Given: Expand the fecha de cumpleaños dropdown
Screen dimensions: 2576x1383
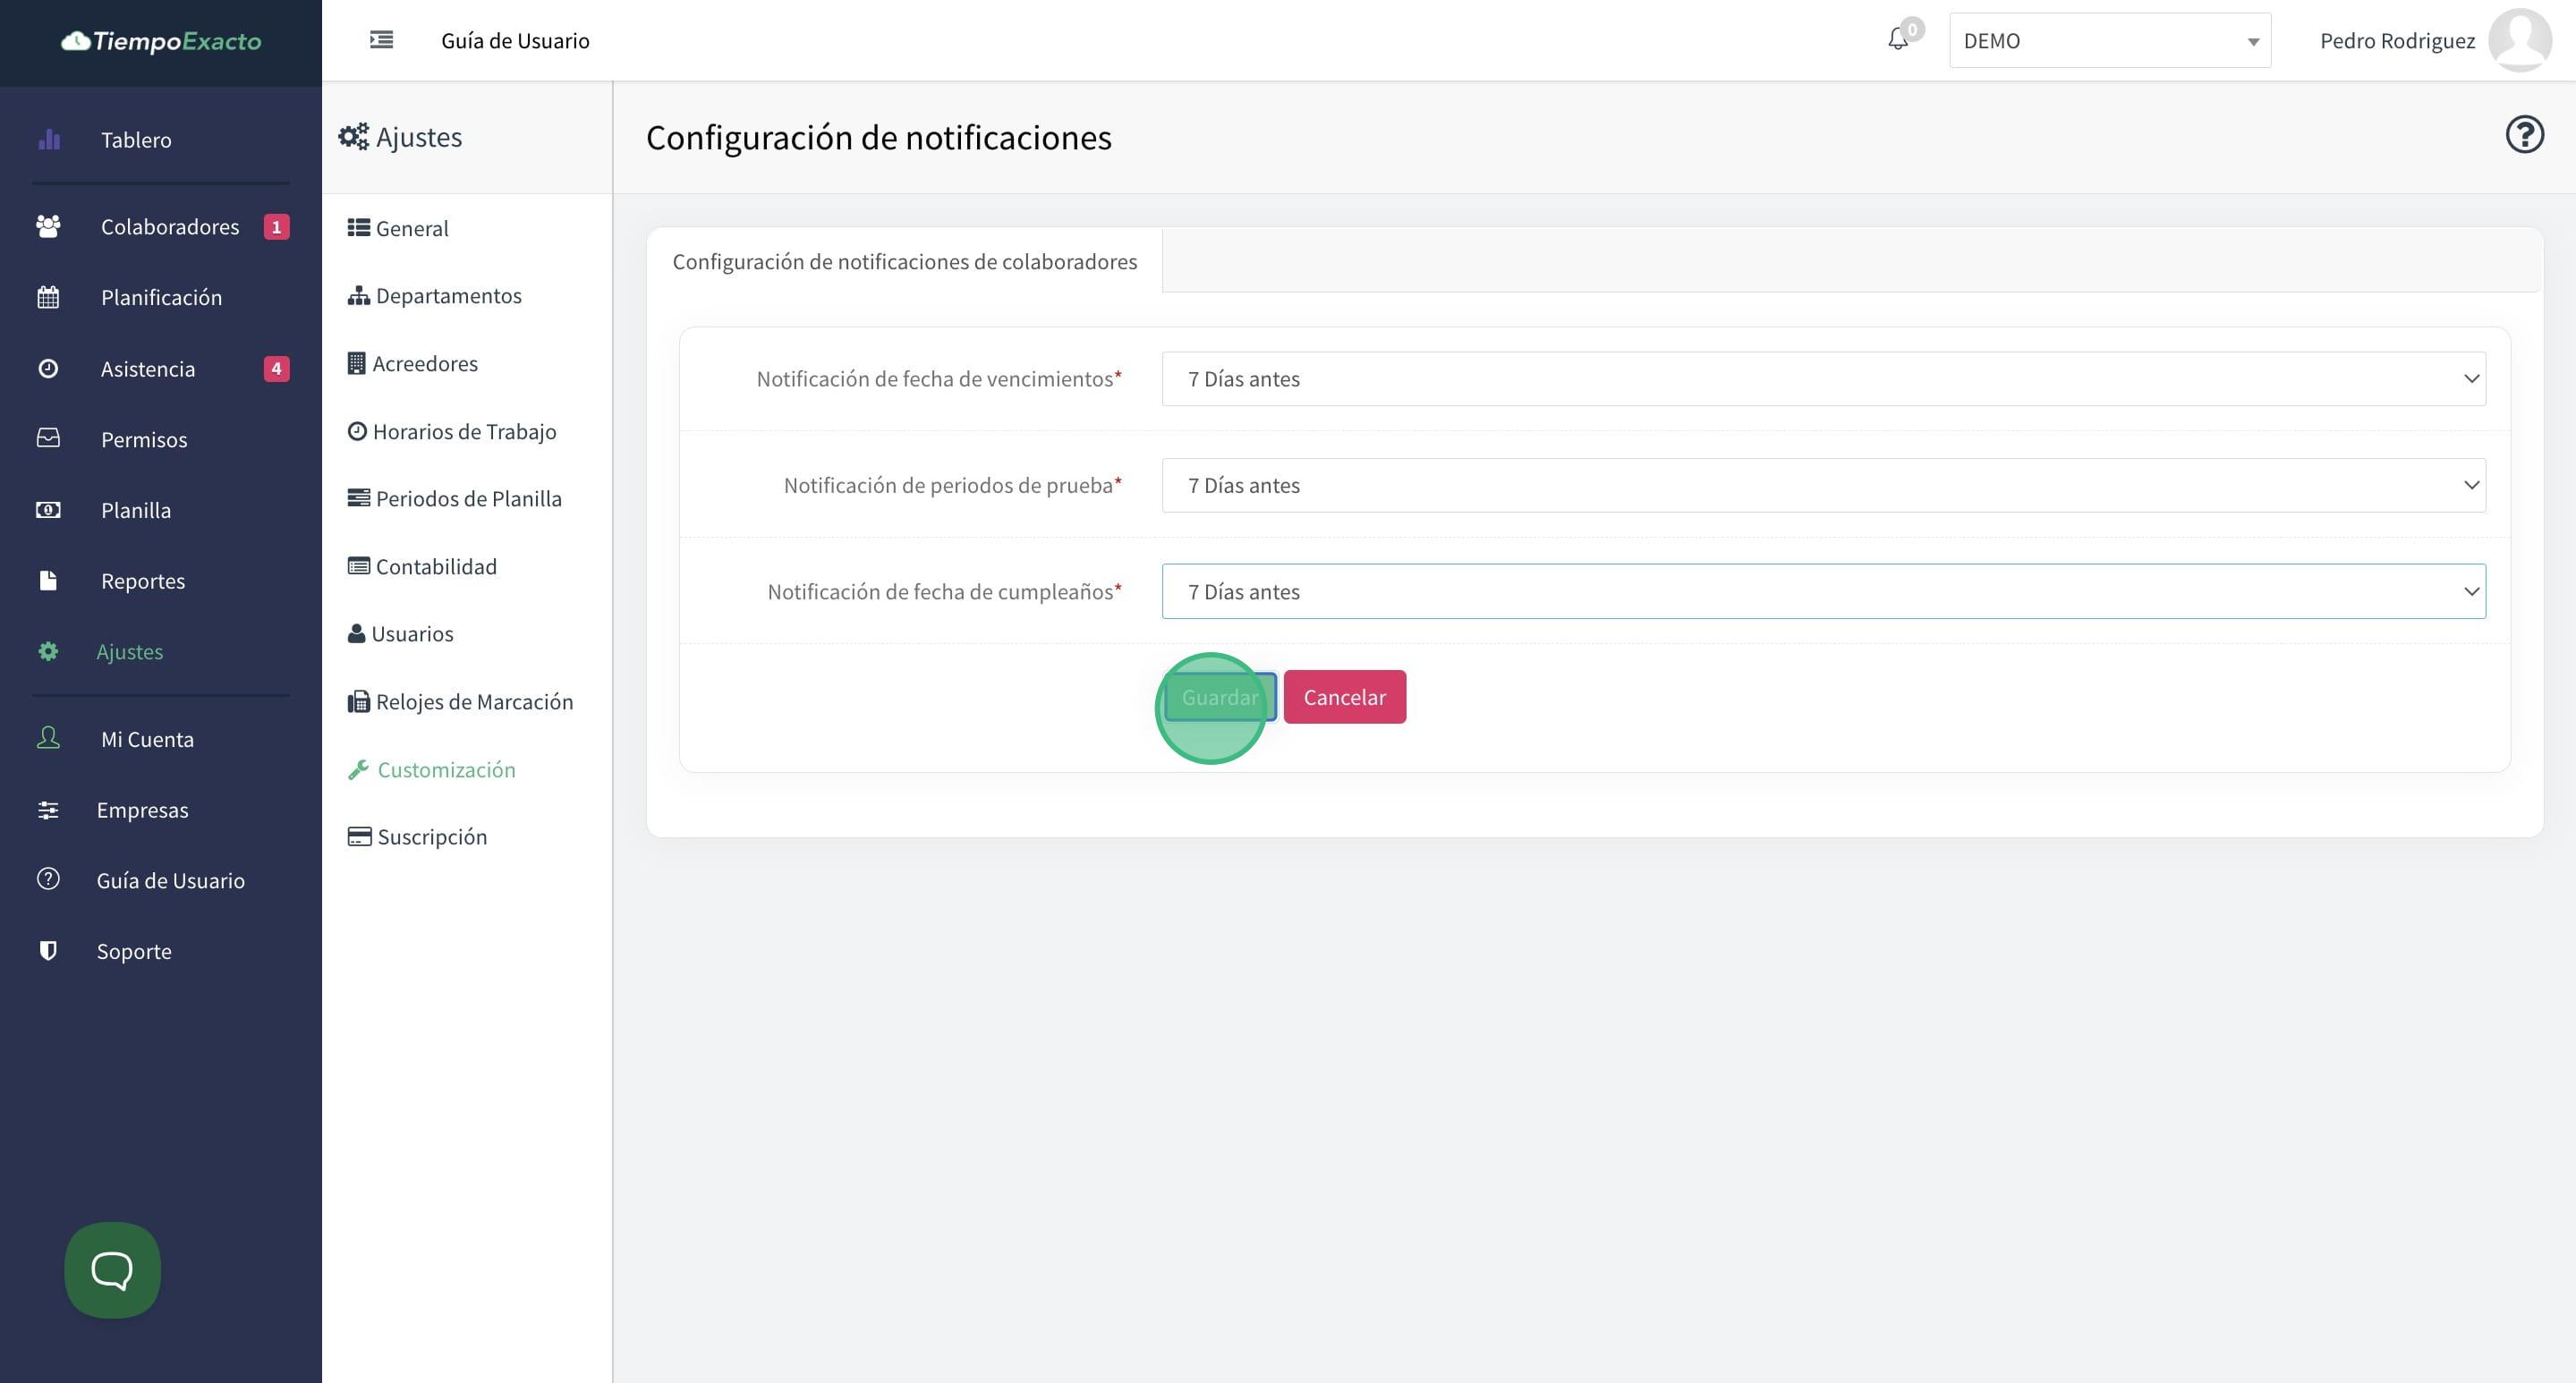Looking at the screenshot, I should coord(1823,592).
